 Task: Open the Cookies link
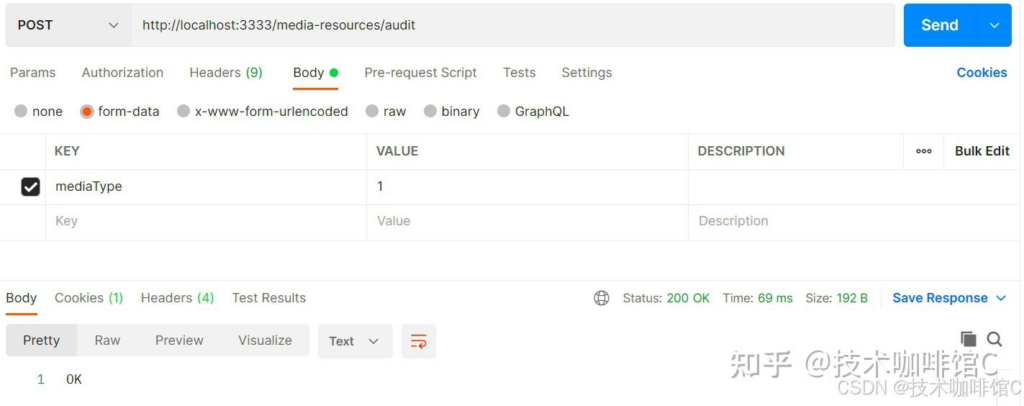point(981,73)
